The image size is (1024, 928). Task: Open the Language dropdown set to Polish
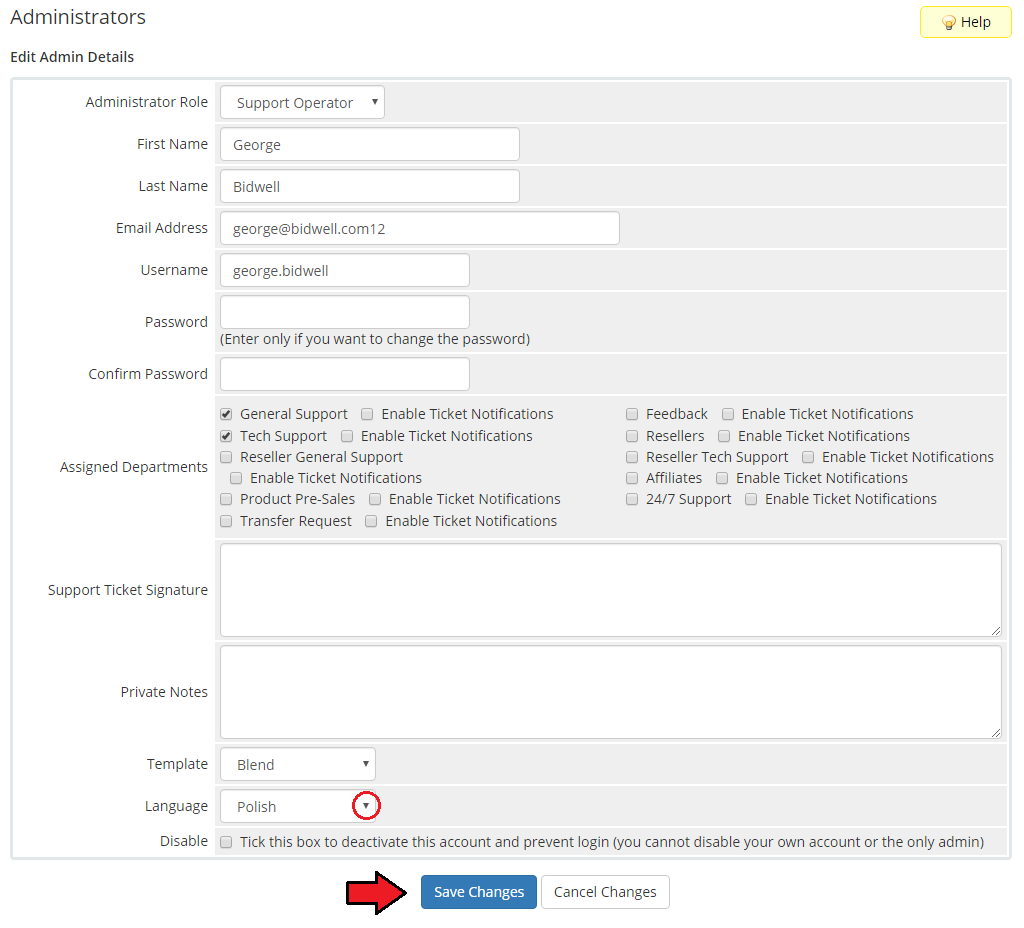point(298,806)
